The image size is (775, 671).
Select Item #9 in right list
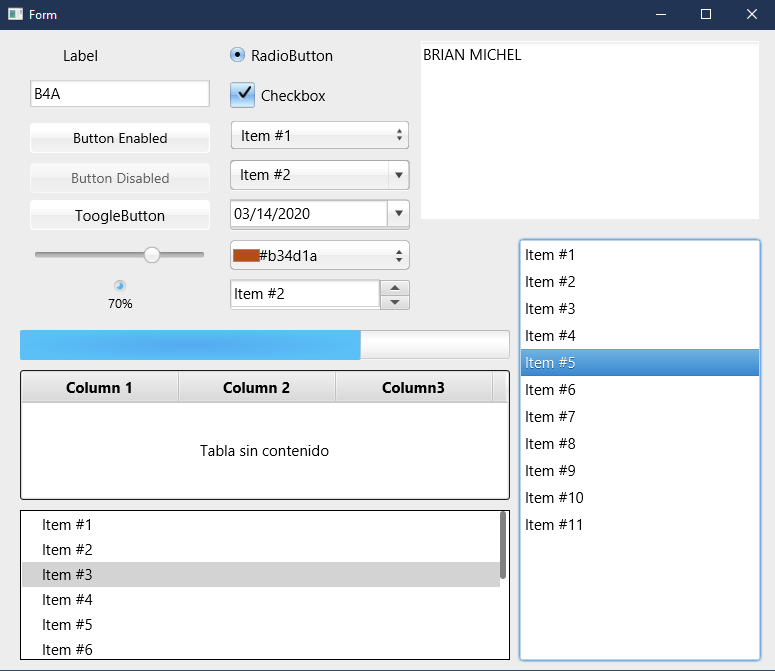point(640,471)
